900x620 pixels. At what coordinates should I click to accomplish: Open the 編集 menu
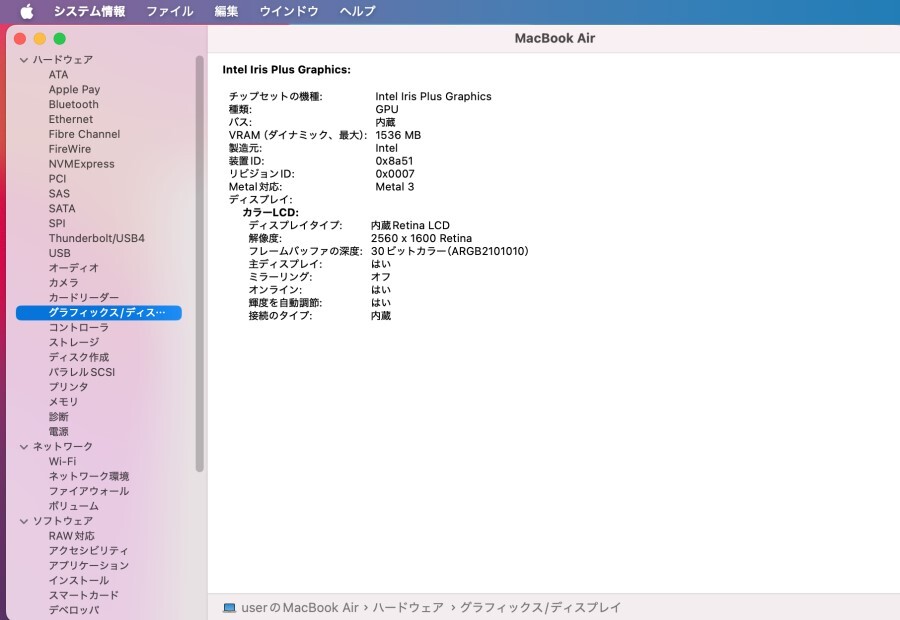pos(226,11)
